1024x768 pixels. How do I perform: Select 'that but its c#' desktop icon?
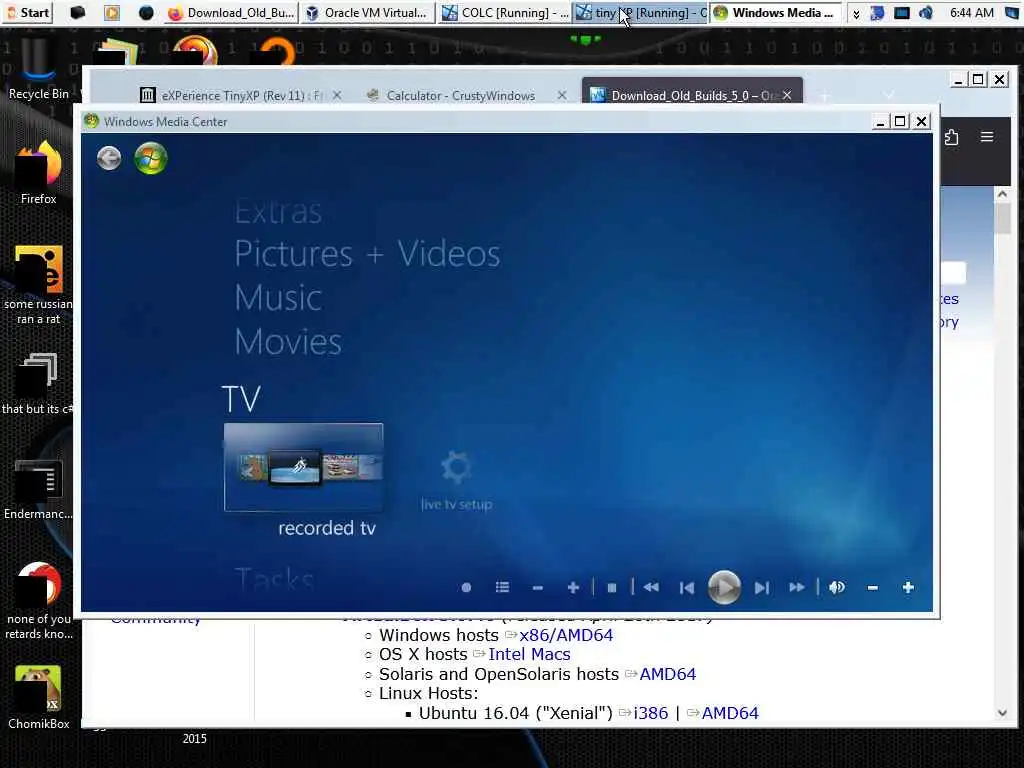[39, 384]
